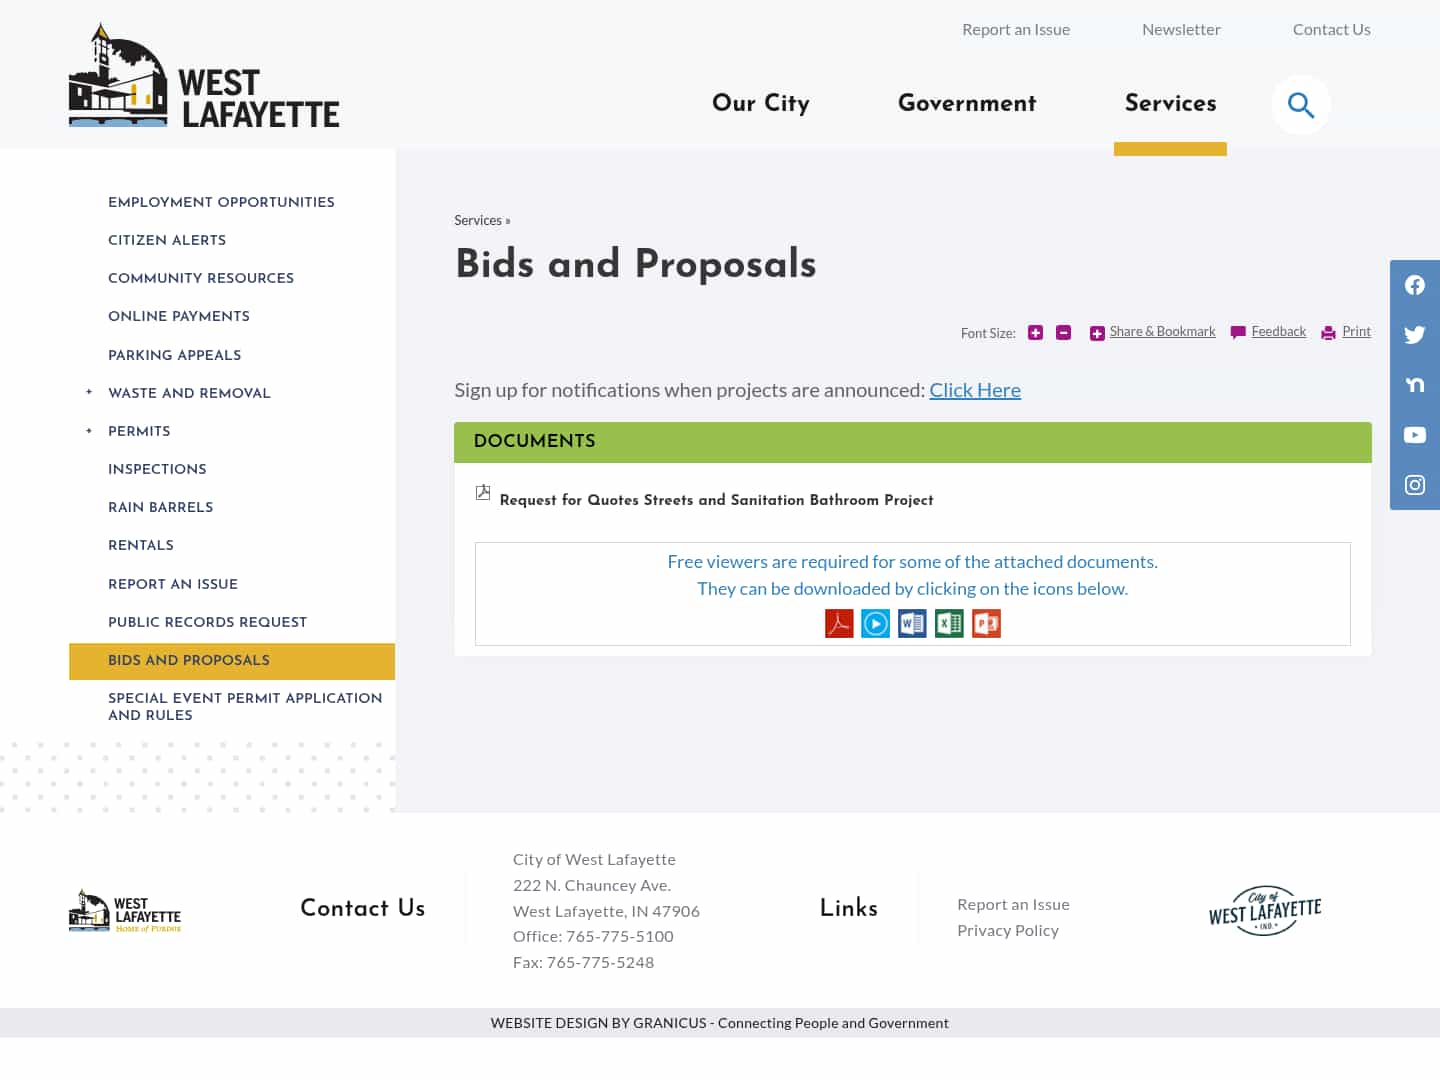
Task: Click Here to sign up for notifications
Action: click(x=975, y=390)
